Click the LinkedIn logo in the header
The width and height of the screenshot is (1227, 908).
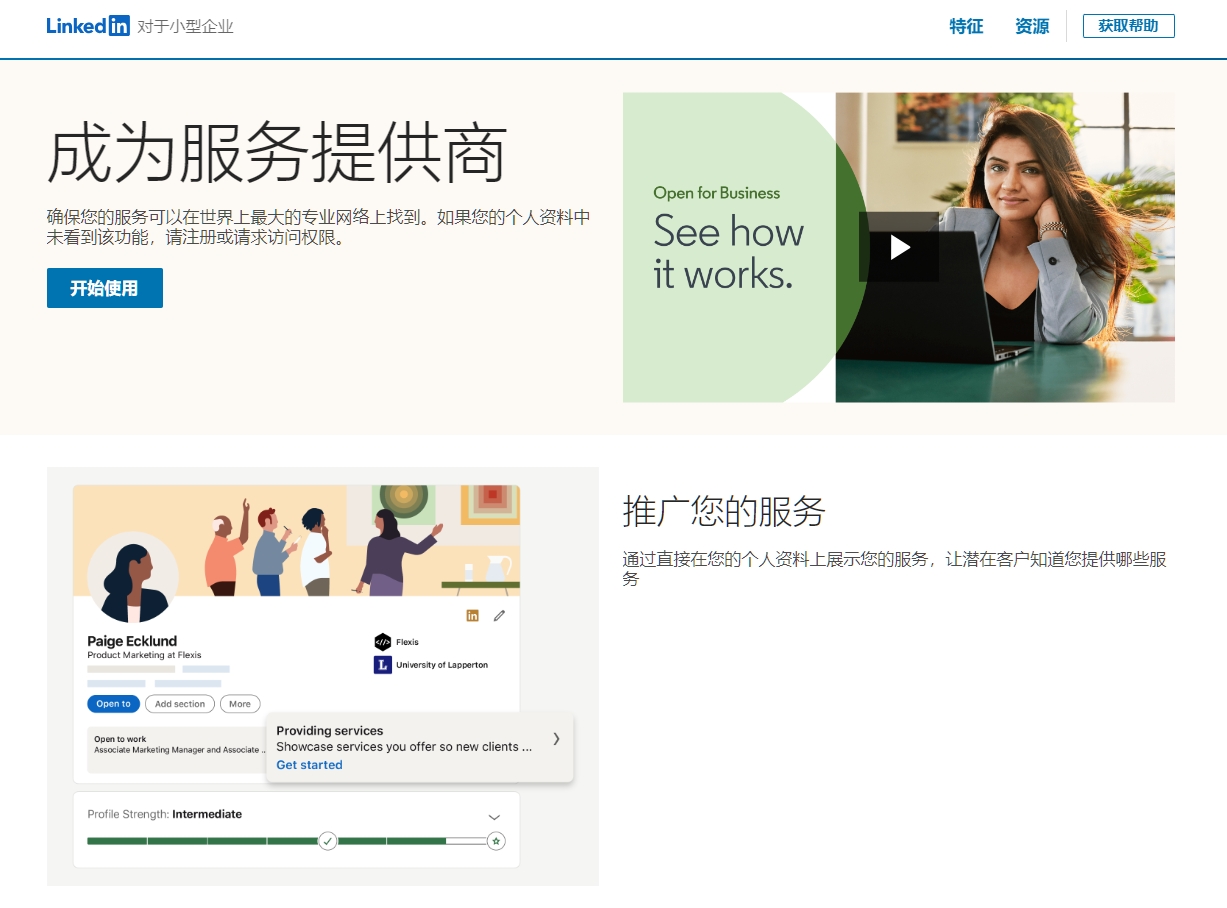88,26
